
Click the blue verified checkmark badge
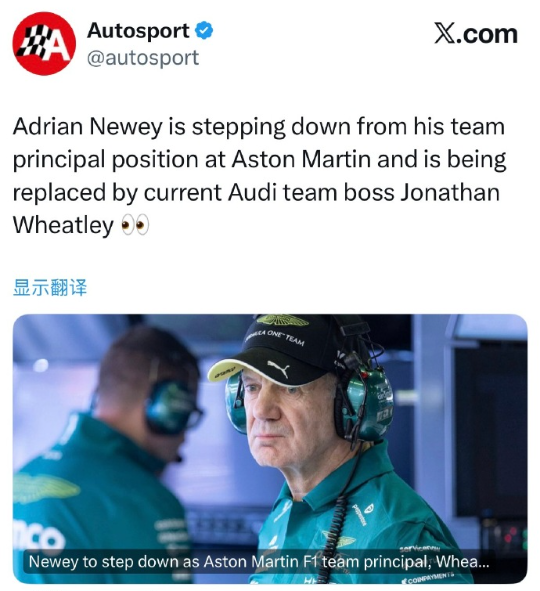pos(204,31)
